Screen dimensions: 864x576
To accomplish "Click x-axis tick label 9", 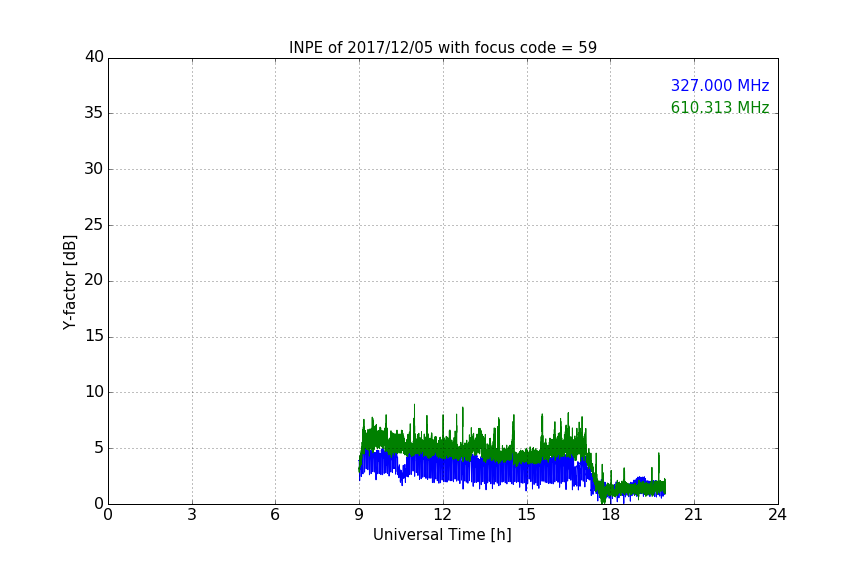I will tap(359, 515).
